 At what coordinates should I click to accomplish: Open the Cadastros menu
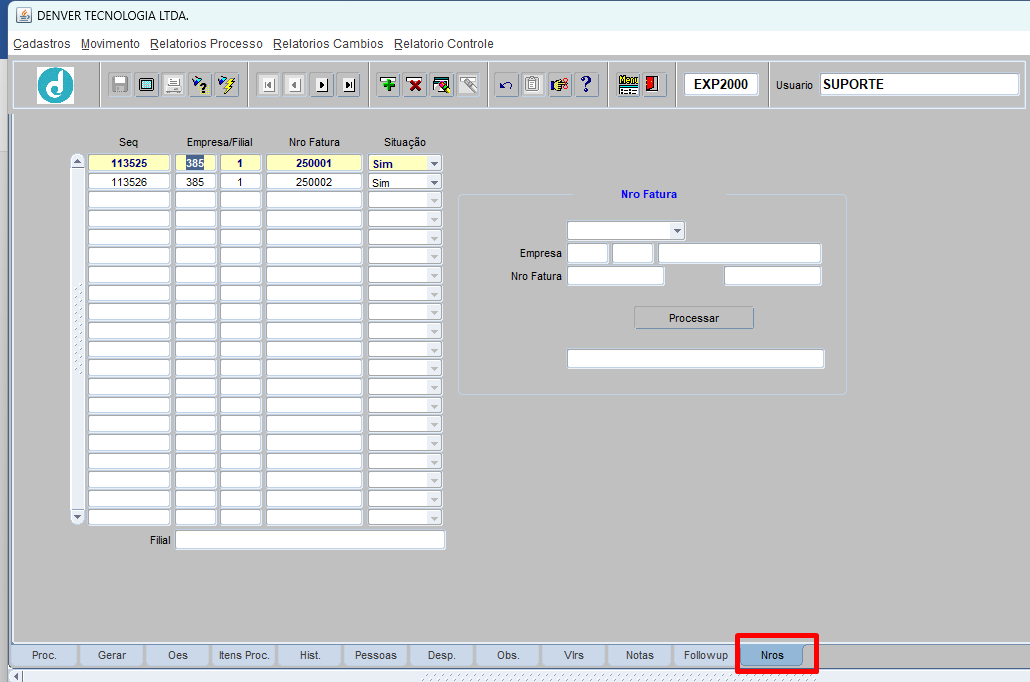point(42,44)
